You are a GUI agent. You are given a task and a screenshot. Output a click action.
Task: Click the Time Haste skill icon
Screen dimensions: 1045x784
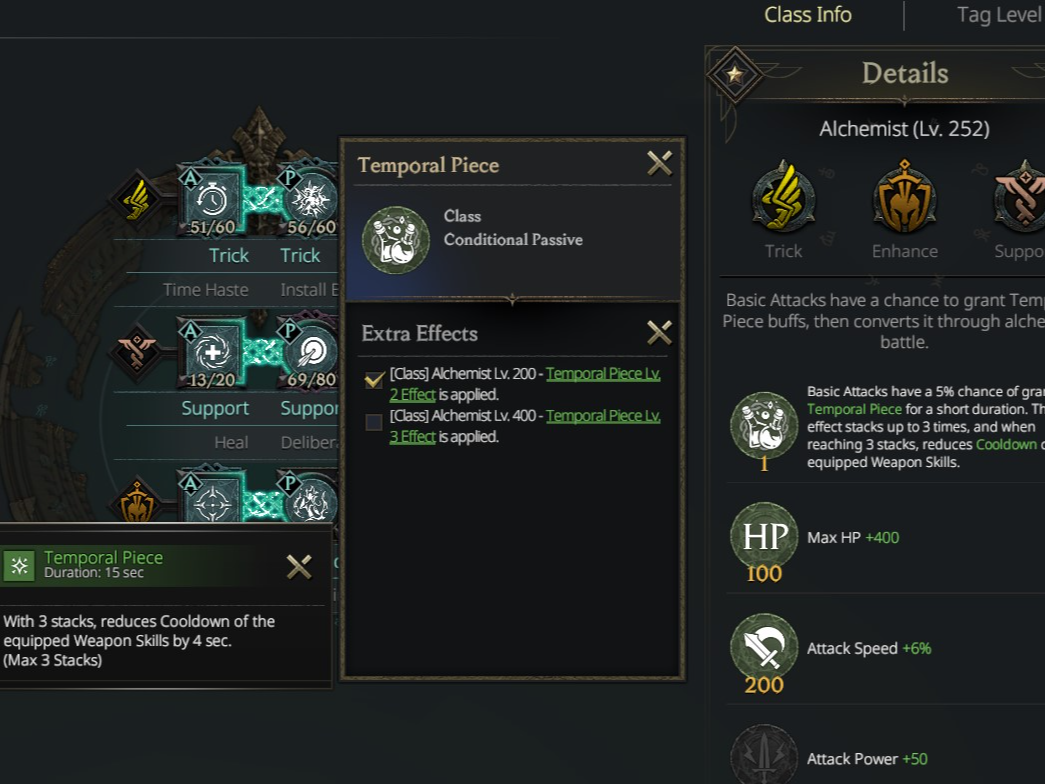coord(211,199)
